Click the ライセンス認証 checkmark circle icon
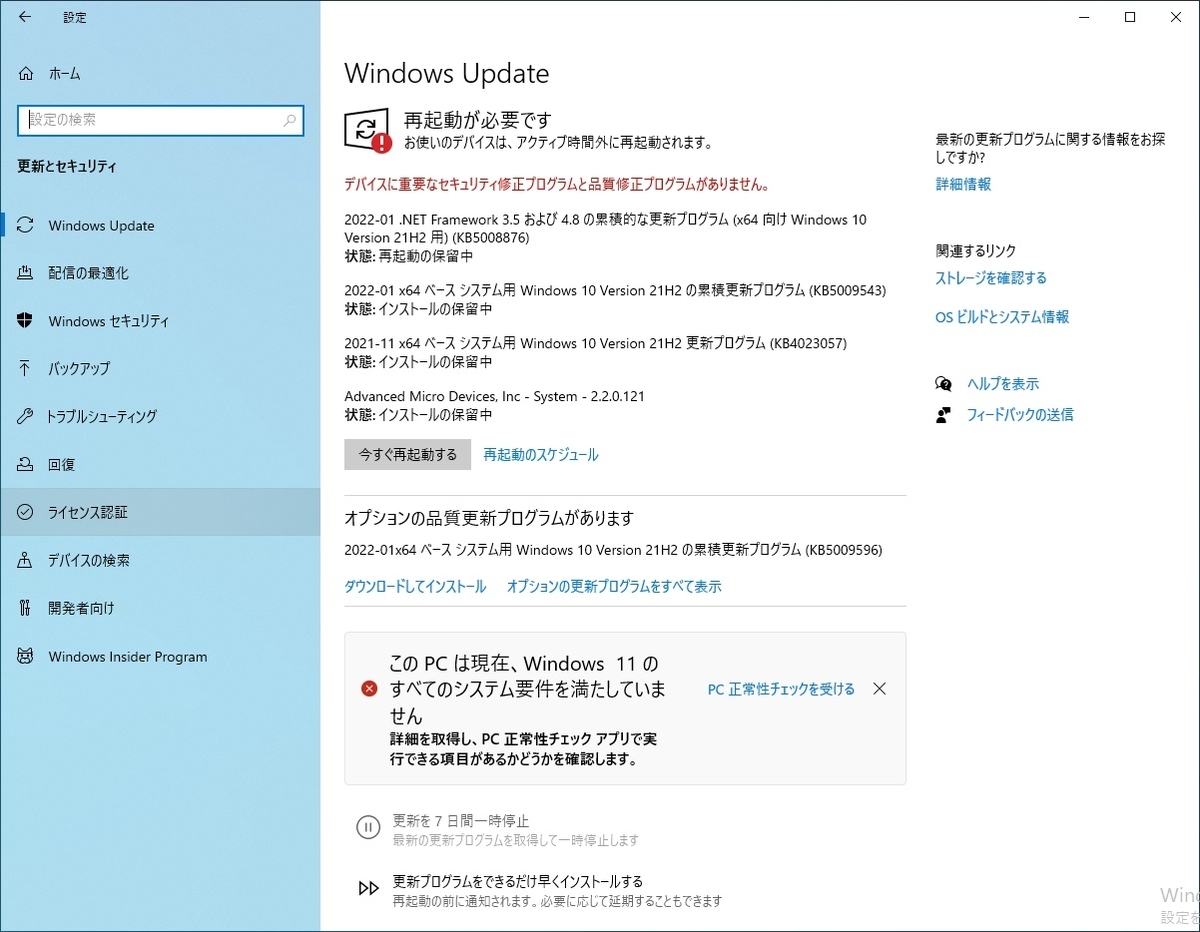Screen dimensions: 1200x932 click(26, 512)
